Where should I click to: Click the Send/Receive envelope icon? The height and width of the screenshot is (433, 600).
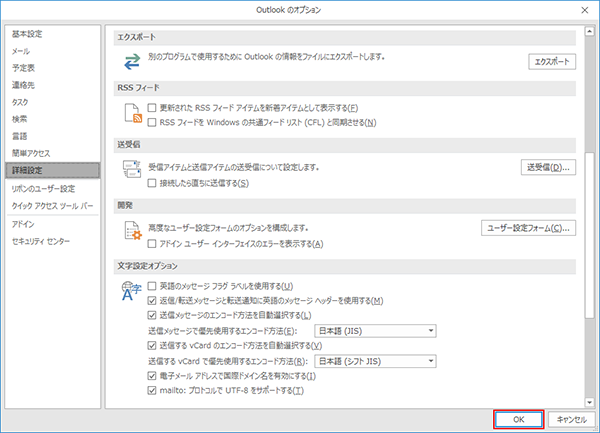(130, 172)
